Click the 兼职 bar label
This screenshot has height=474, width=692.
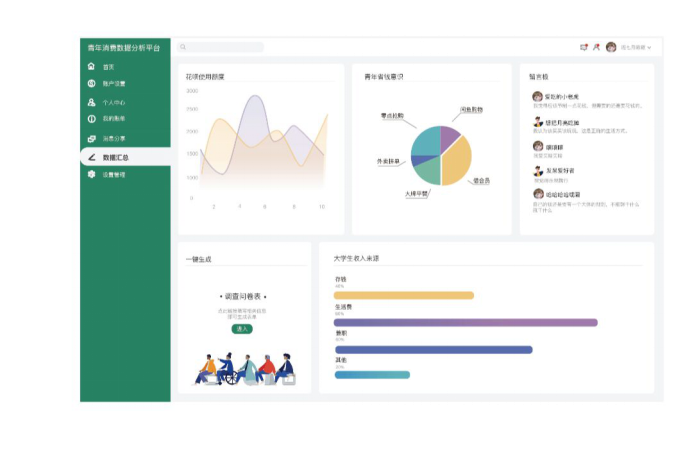[x=341, y=333]
